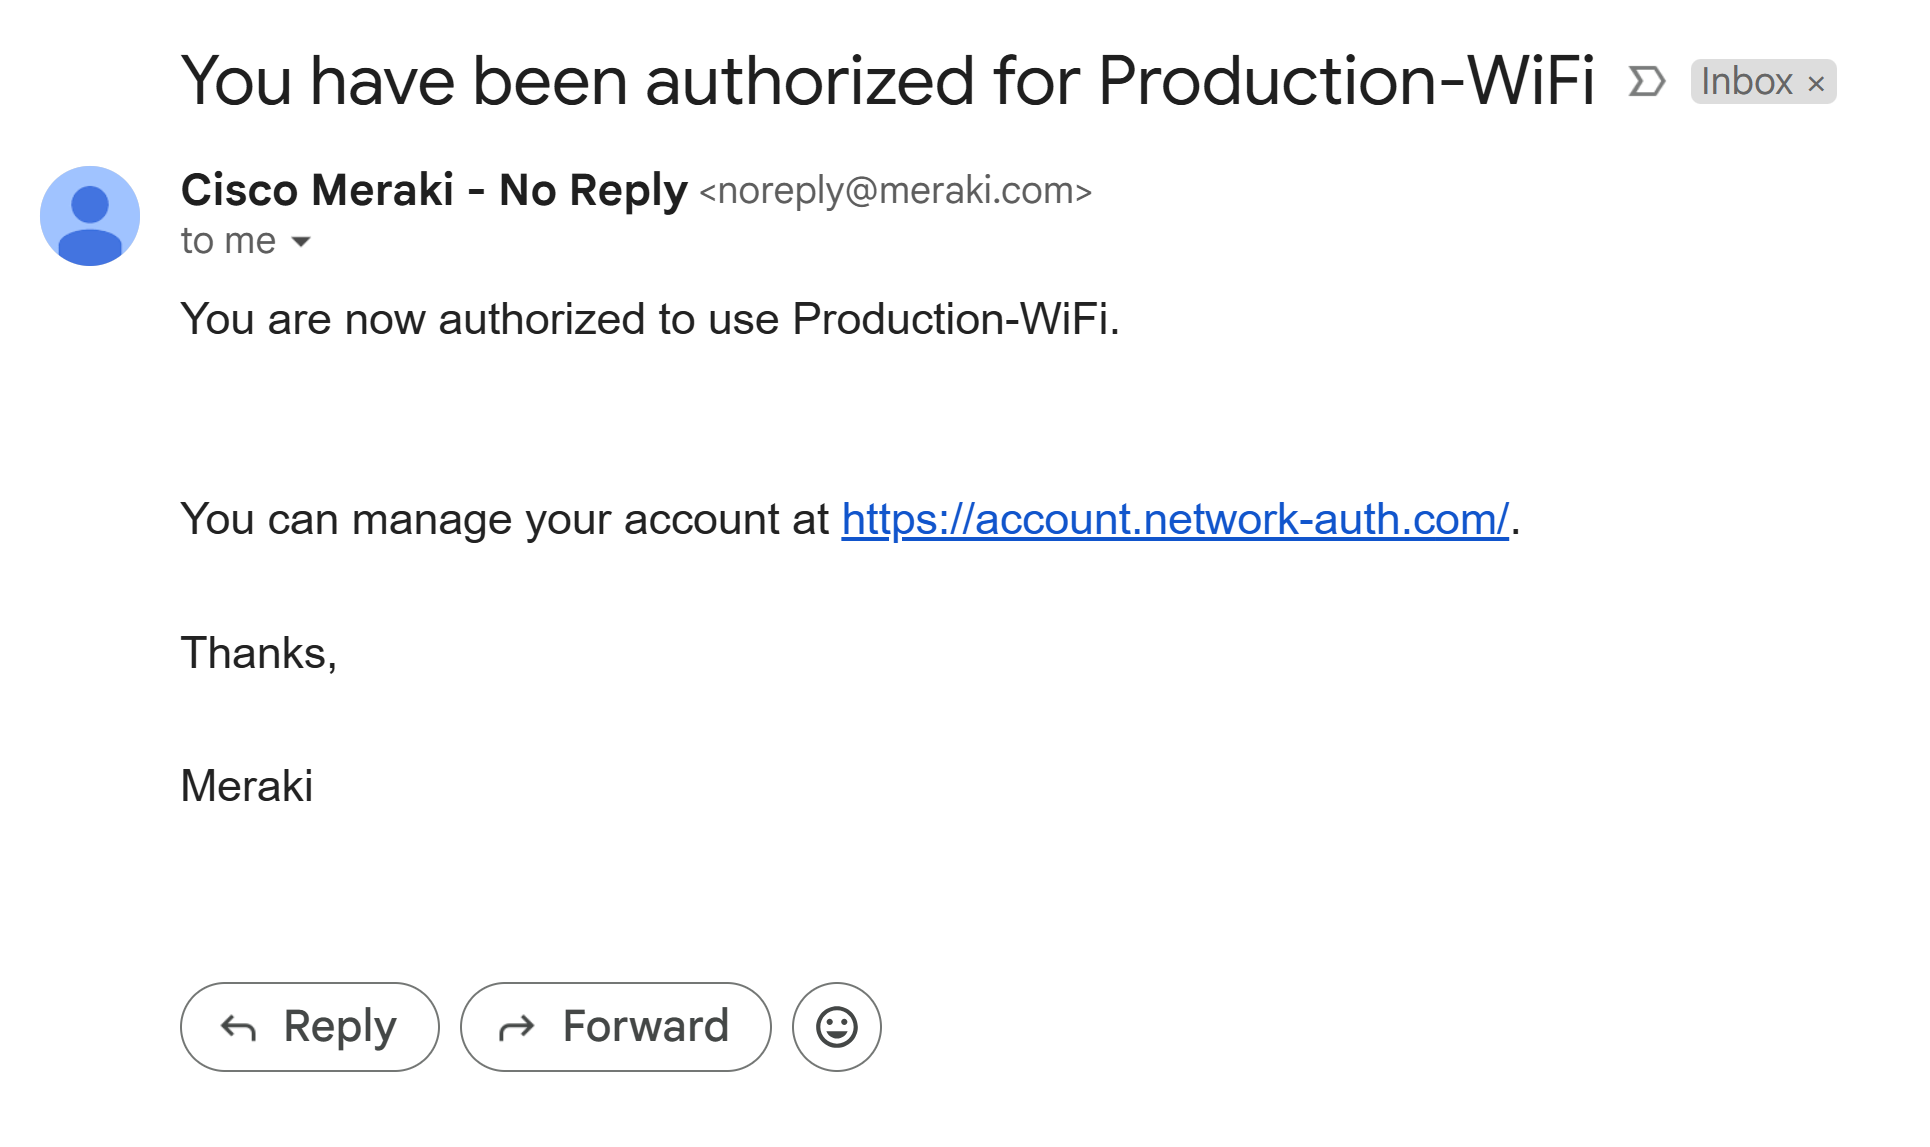
Task: Click the Reply button
Action: pyautogui.click(x=310, y=1027)
